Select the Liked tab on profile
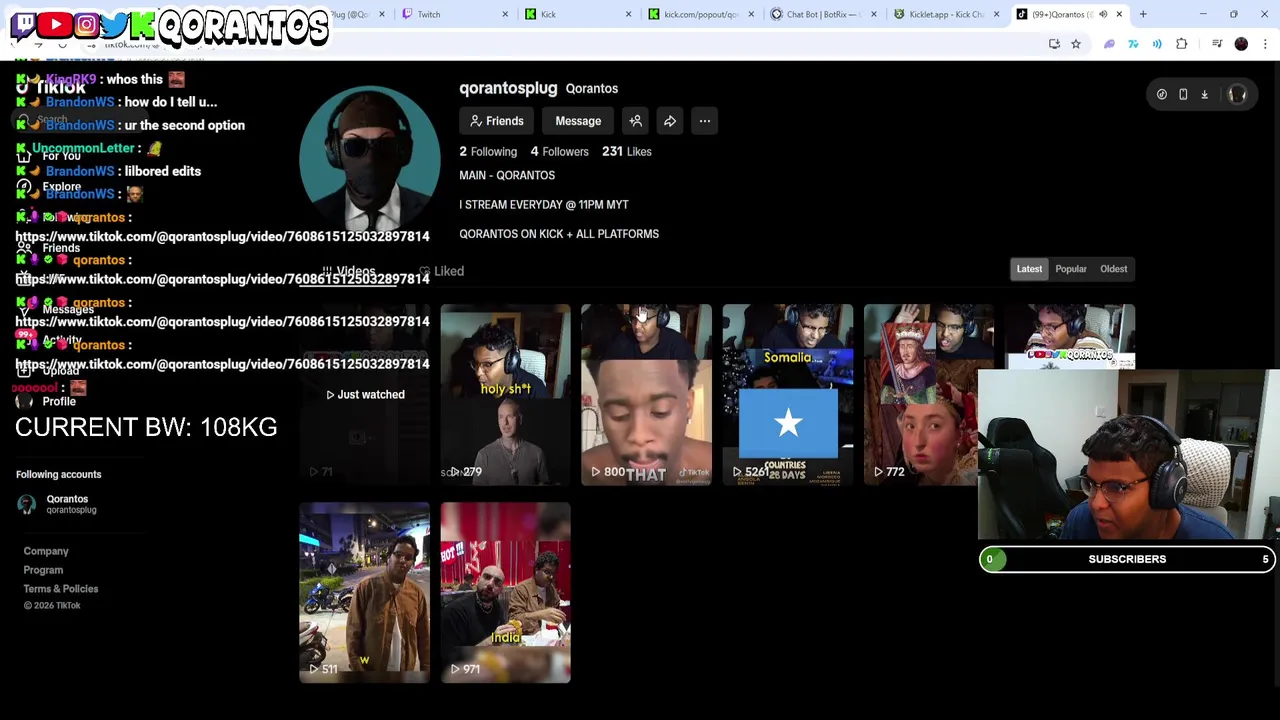This screenshot has height=720, width=1280. [x=441, y=271]
